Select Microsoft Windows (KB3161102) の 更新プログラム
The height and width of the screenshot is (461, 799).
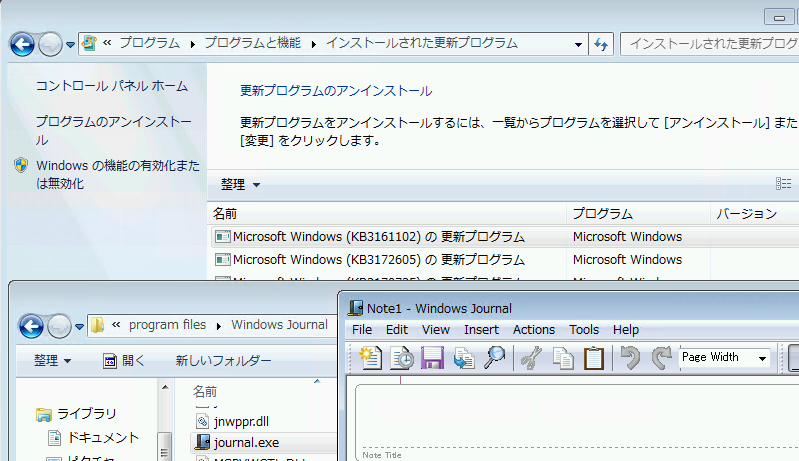click(379, 237)
